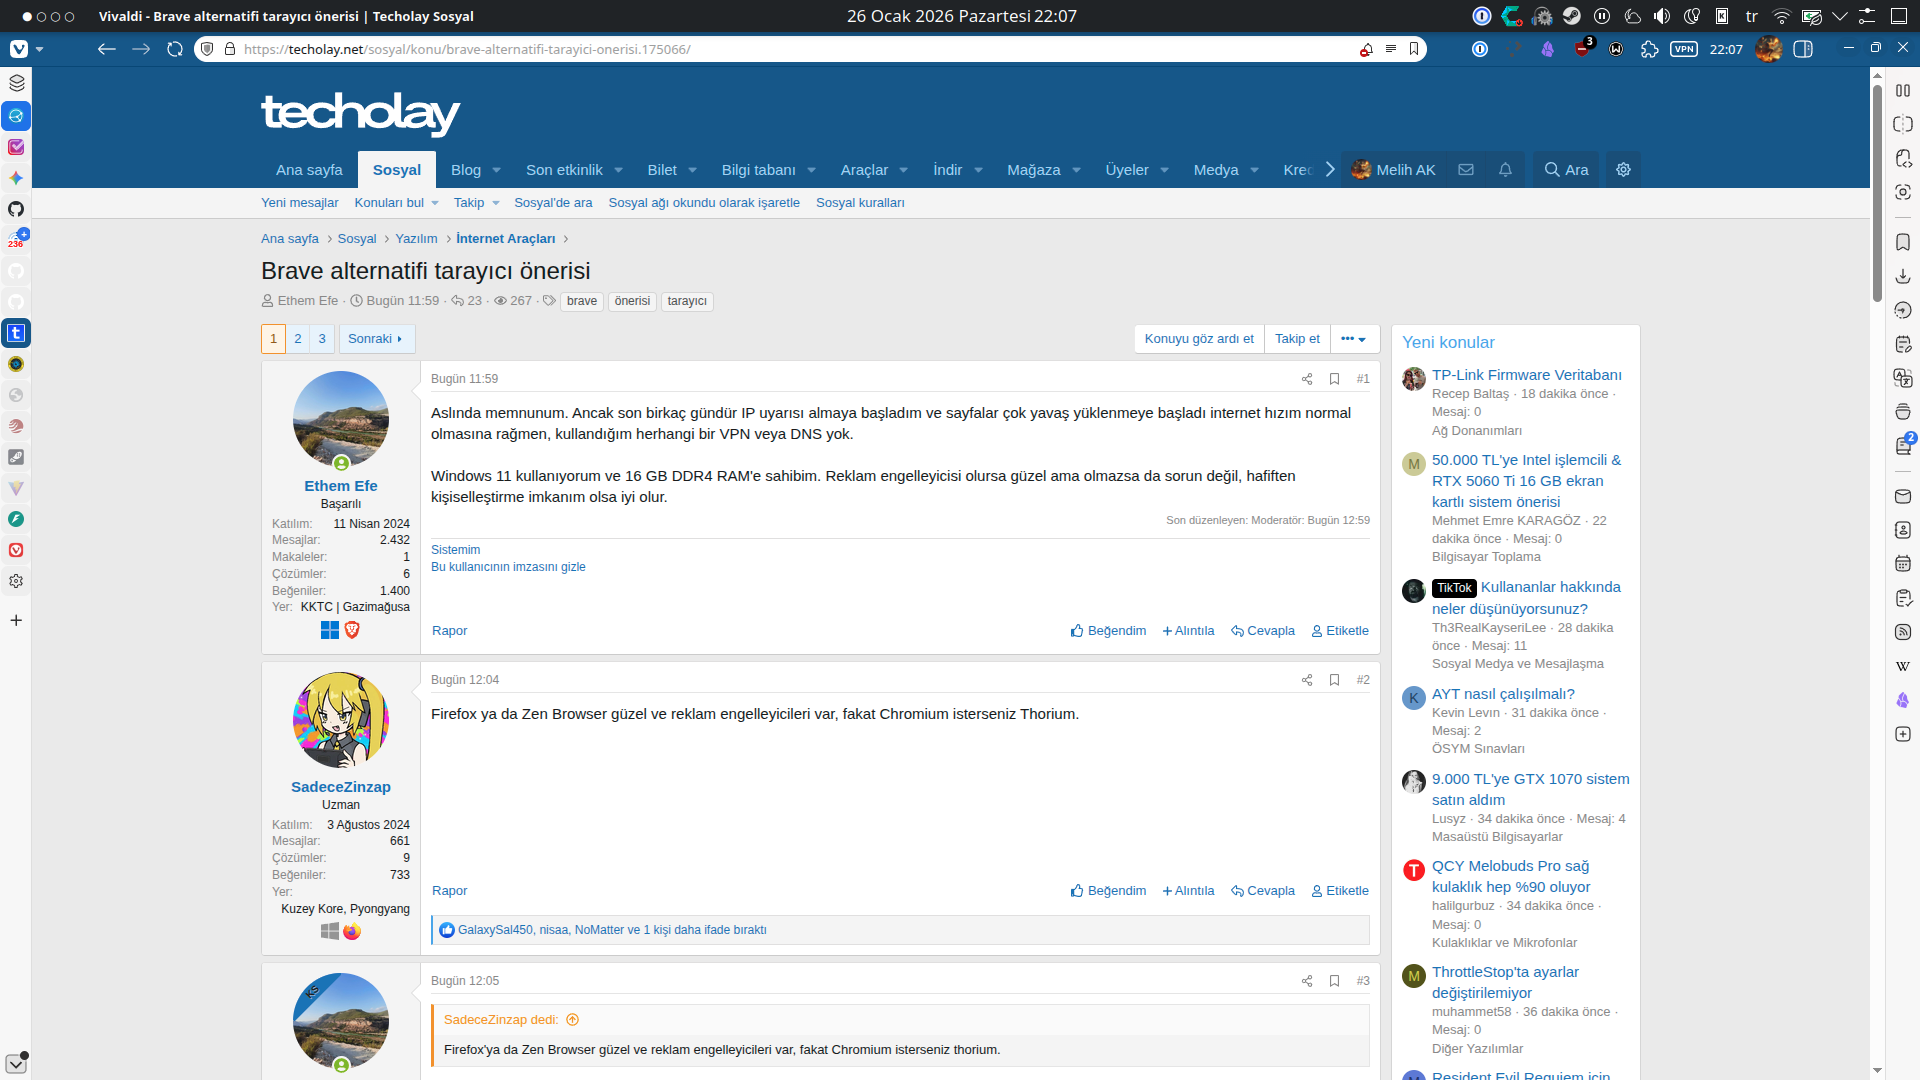Open the Üyeler nav item

click(1127, 170)
